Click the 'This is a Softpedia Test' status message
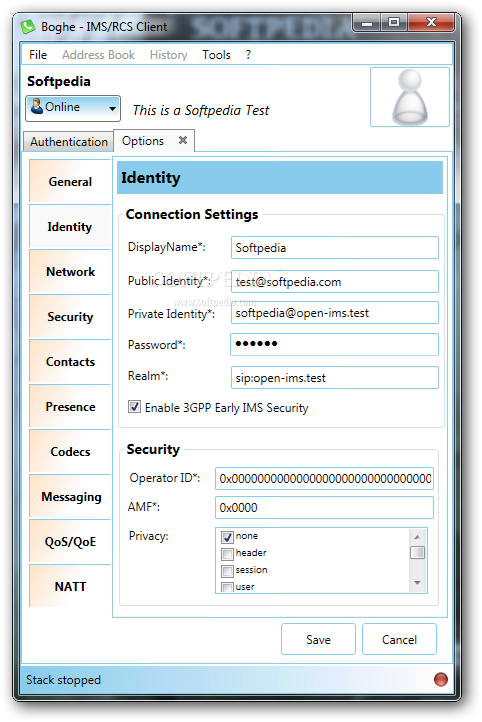The width and height of the screenshot is (482, 722). [201, 111]
